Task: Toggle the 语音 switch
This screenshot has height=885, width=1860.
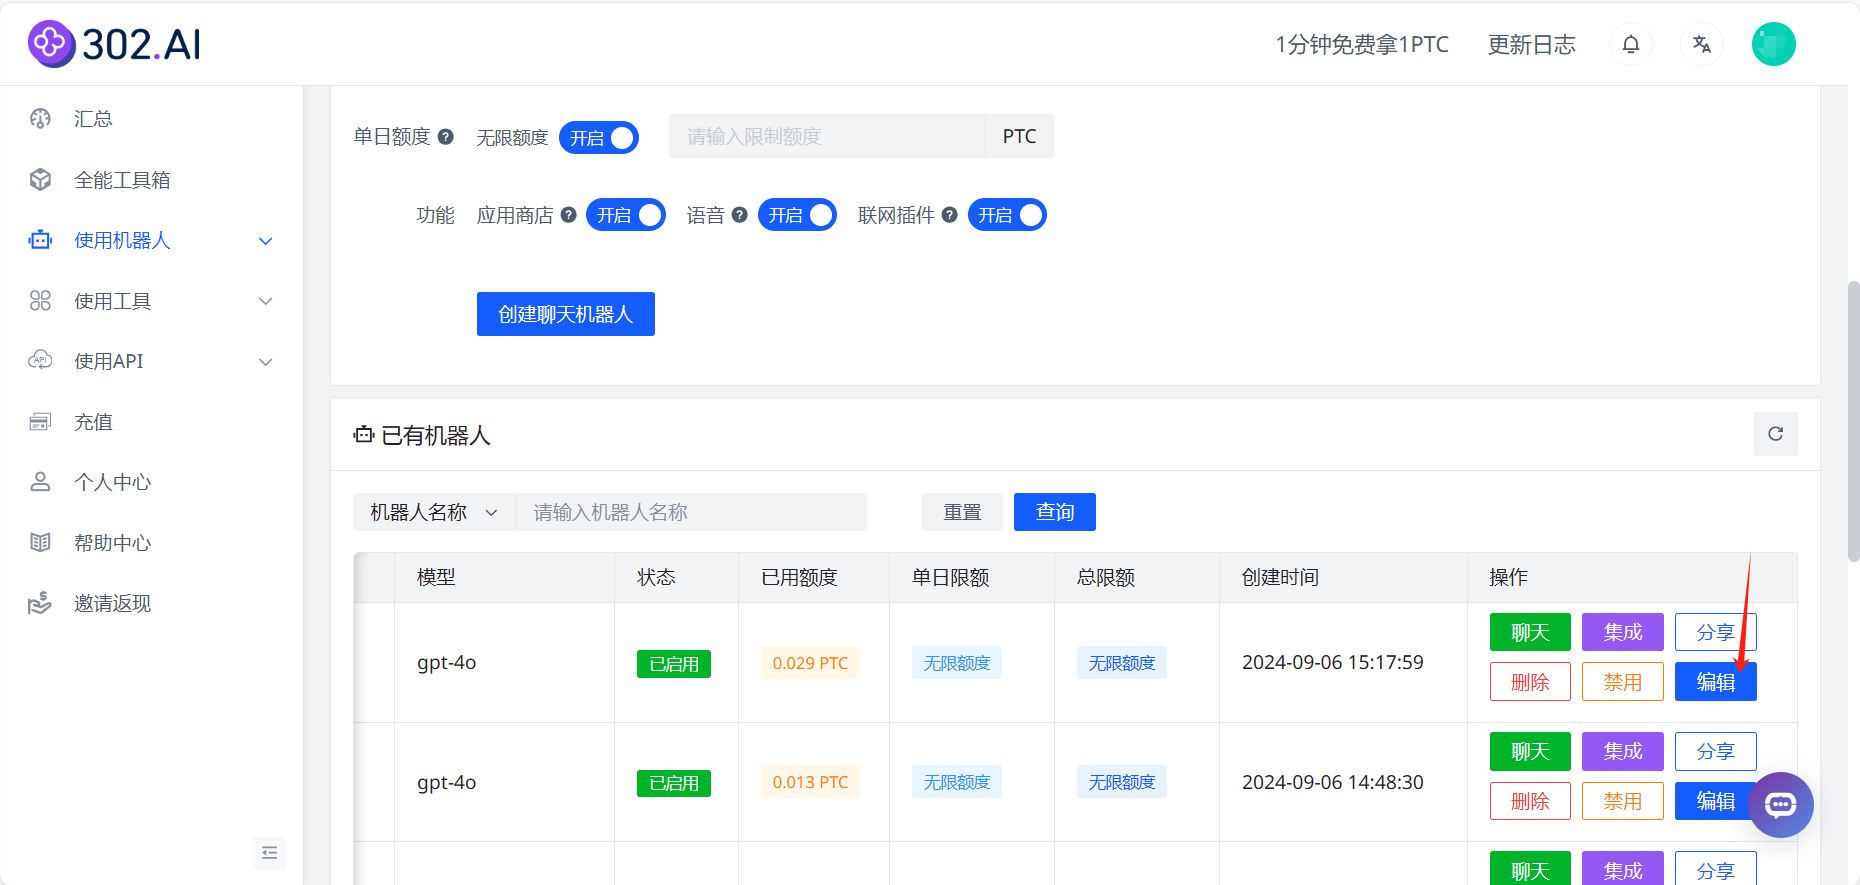Action: tap(797, 215)
